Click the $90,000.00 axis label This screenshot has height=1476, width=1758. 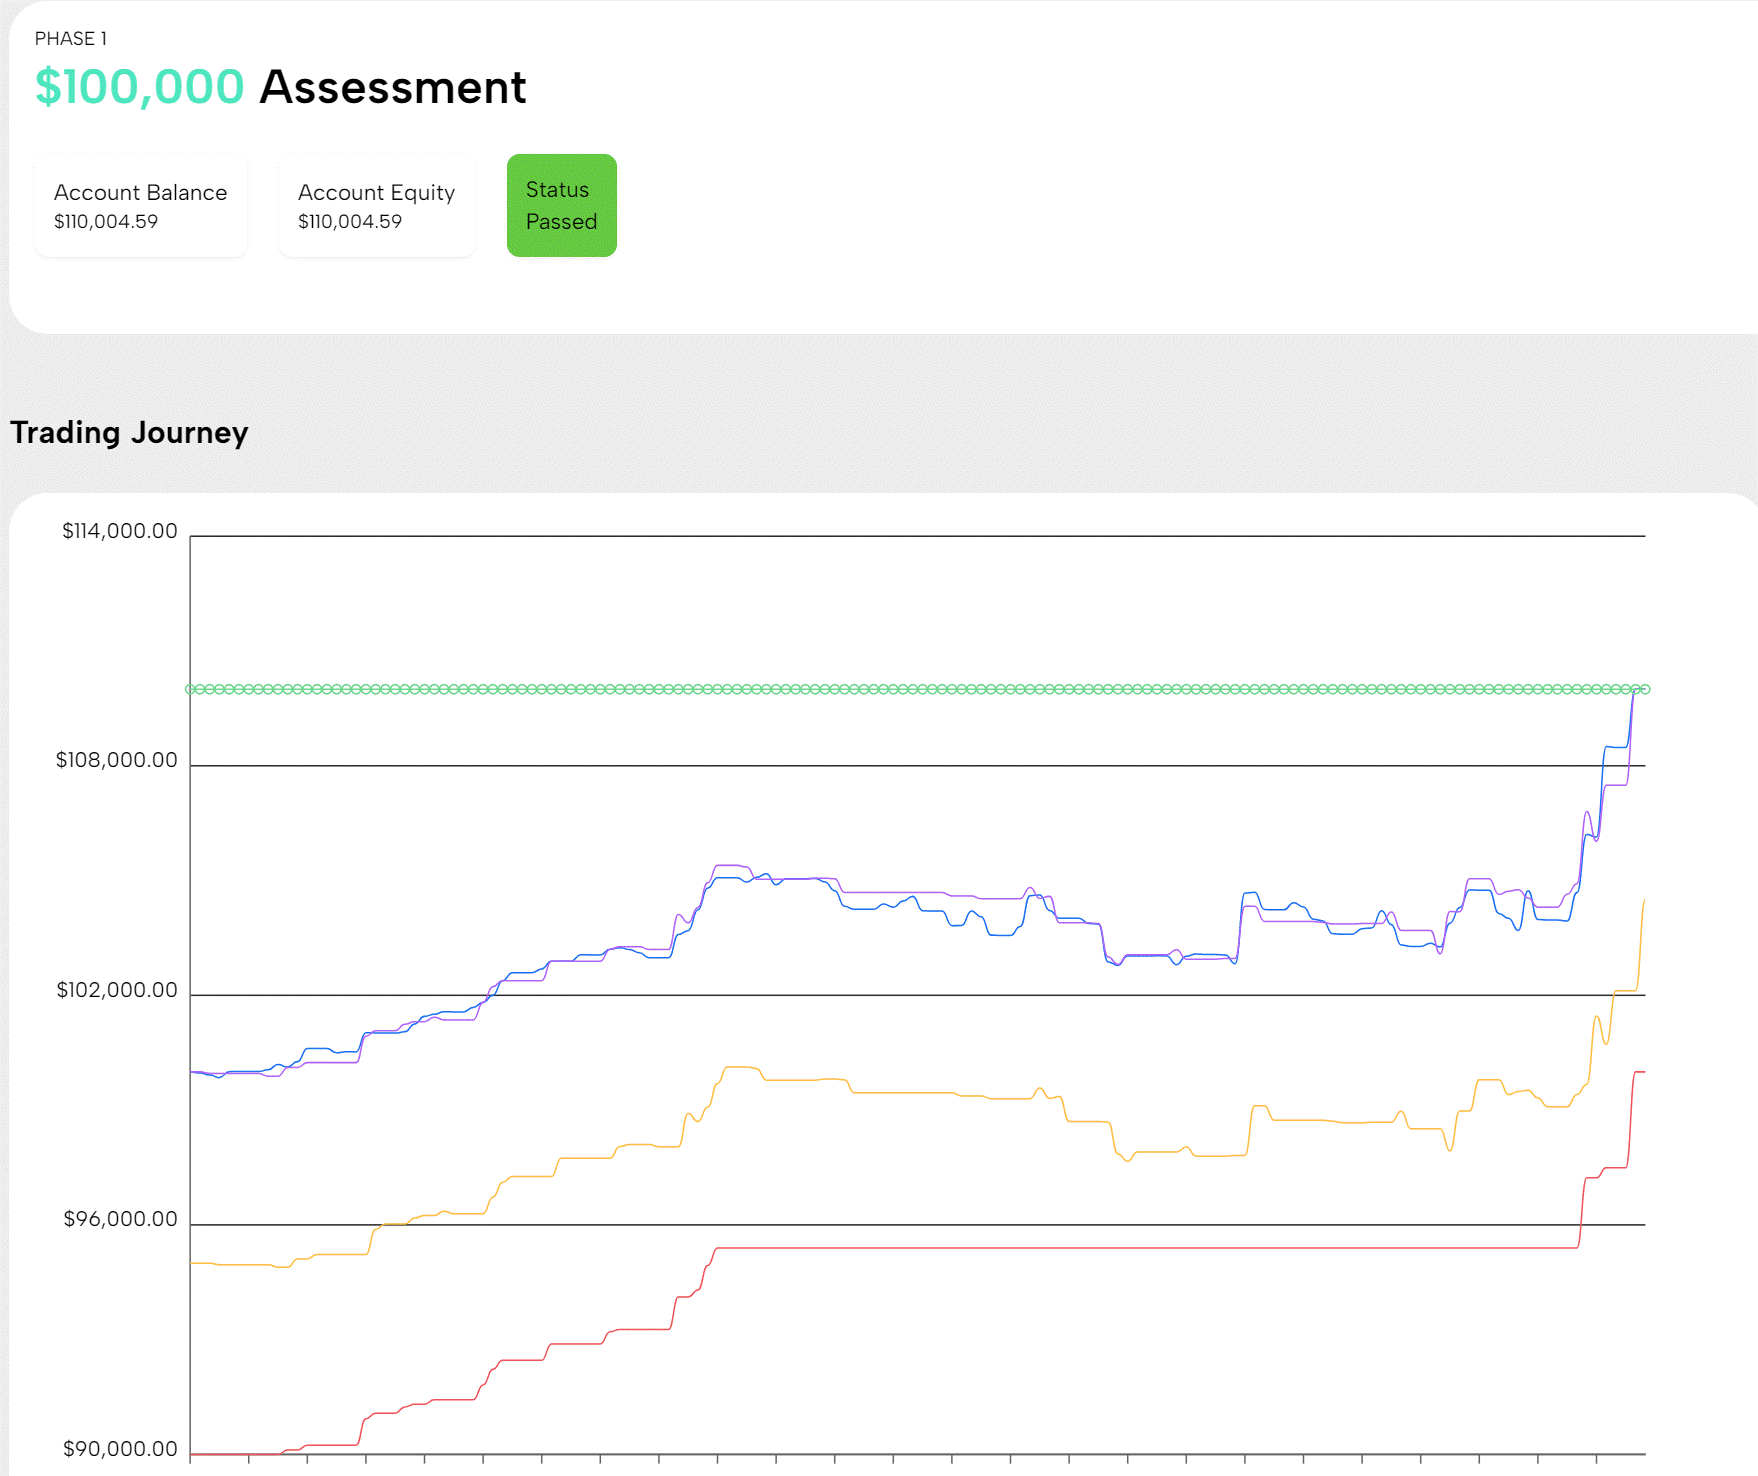120,1449
